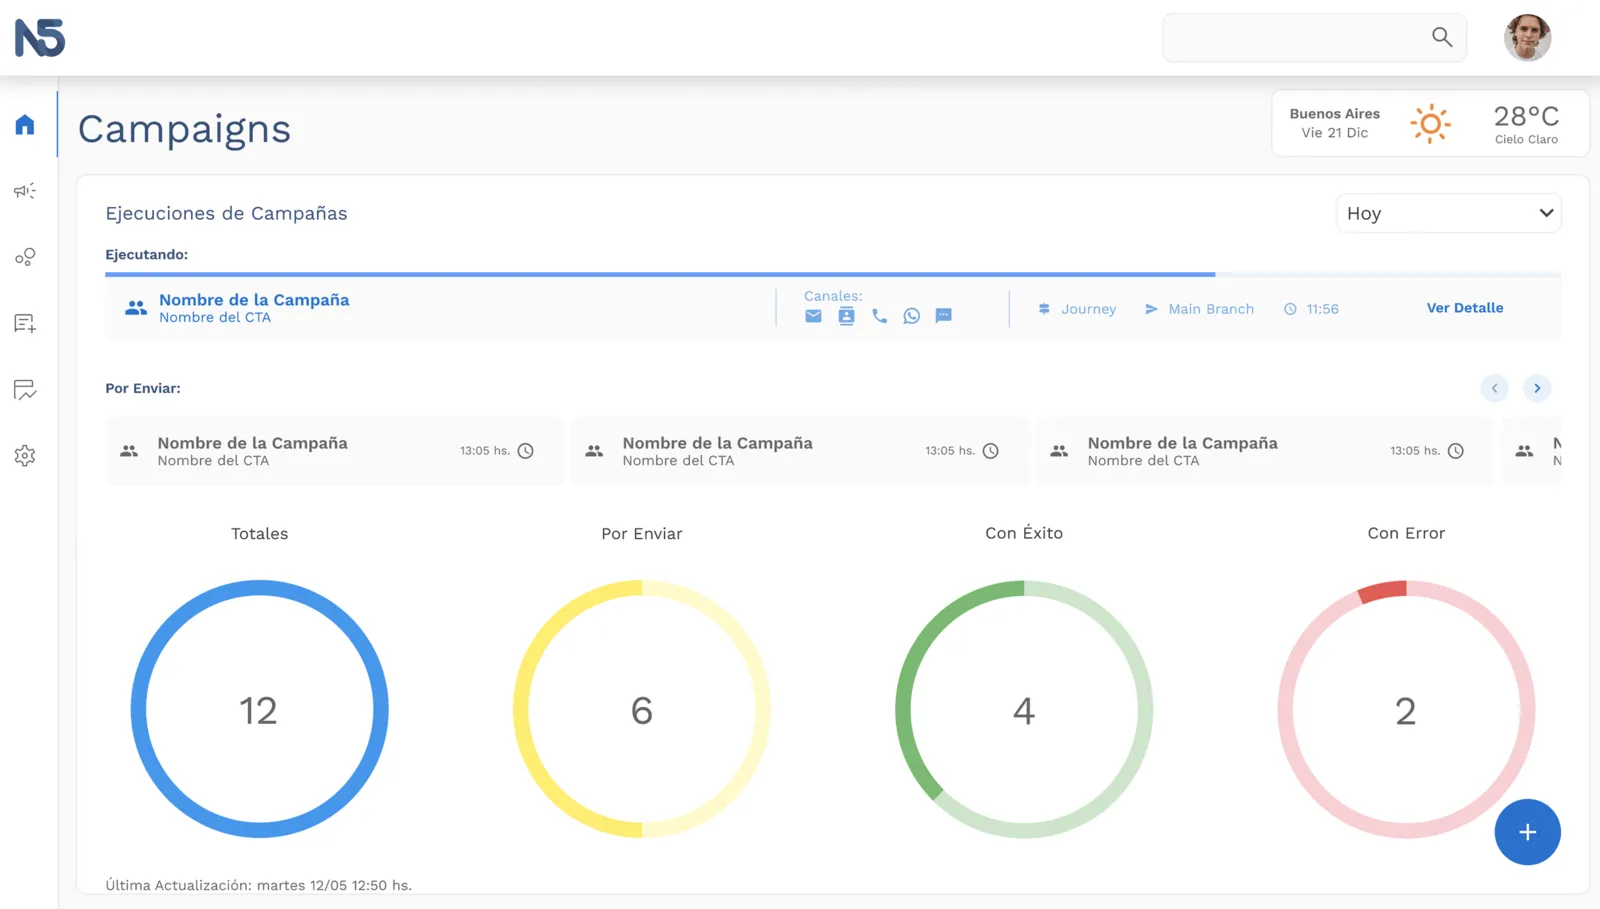
Task: Click the Campaigns page title
Action: pyautogui.click(x=184, y=129)
